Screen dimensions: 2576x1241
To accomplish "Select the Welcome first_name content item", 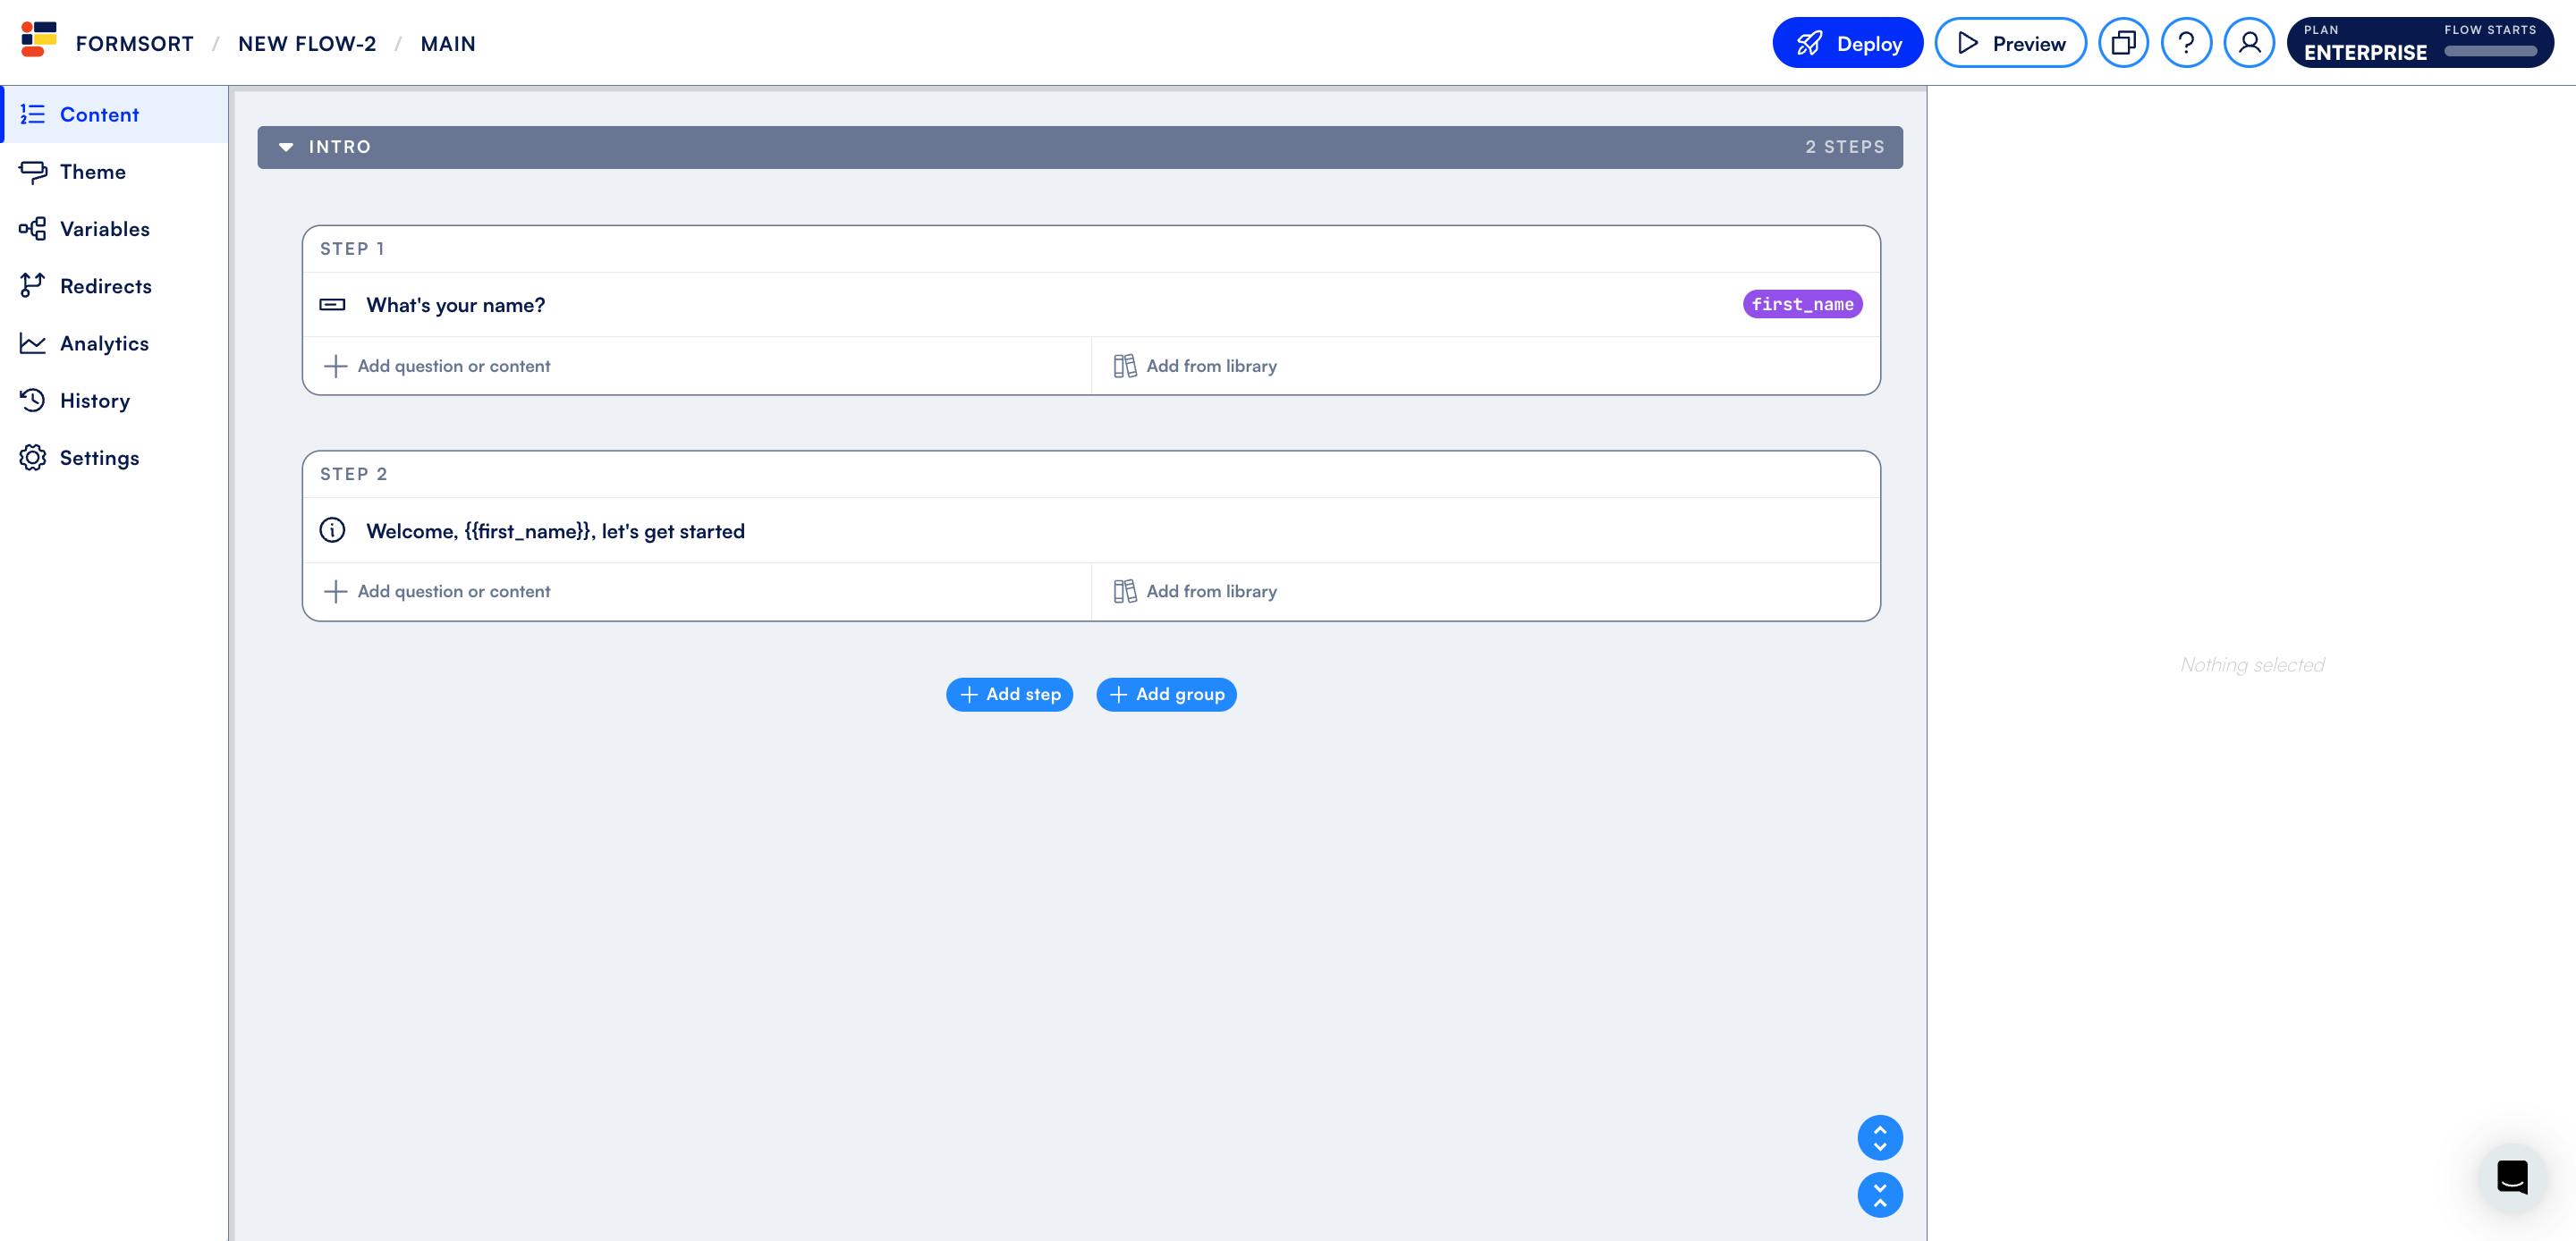I will [x=1091, y=531].
